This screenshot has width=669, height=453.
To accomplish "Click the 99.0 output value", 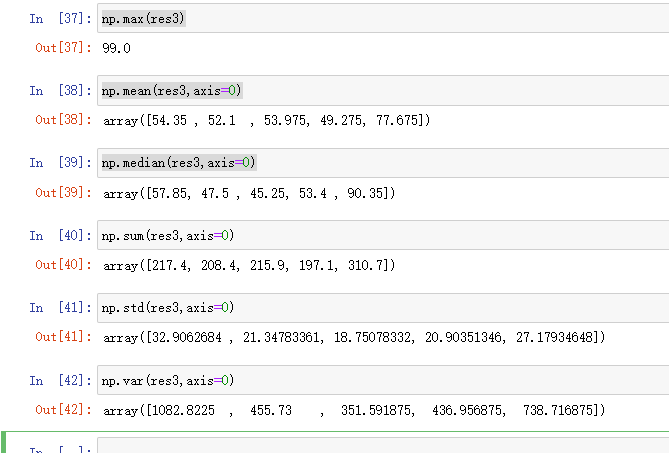I will pyautogui.click(x=117, y=48).
